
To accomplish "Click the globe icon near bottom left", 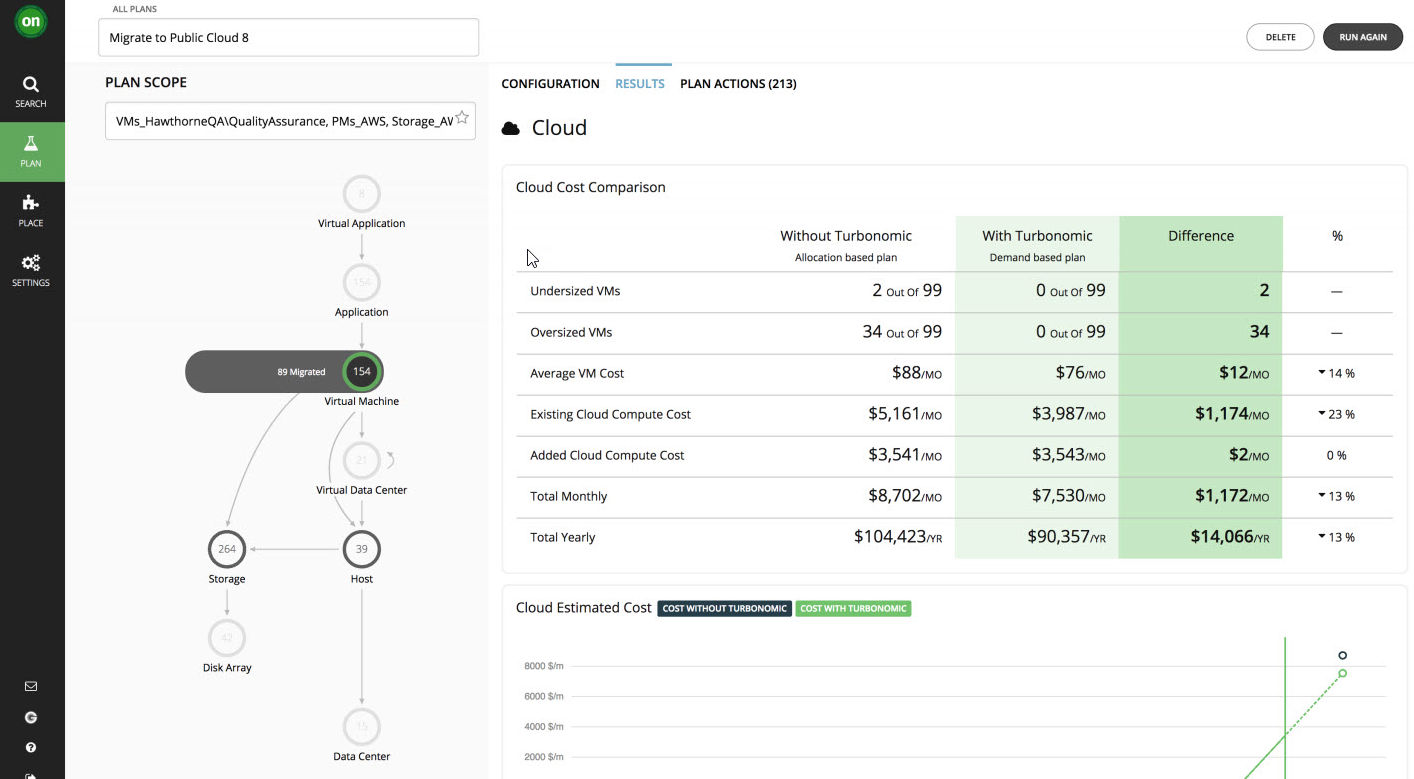I will point(30,717).
